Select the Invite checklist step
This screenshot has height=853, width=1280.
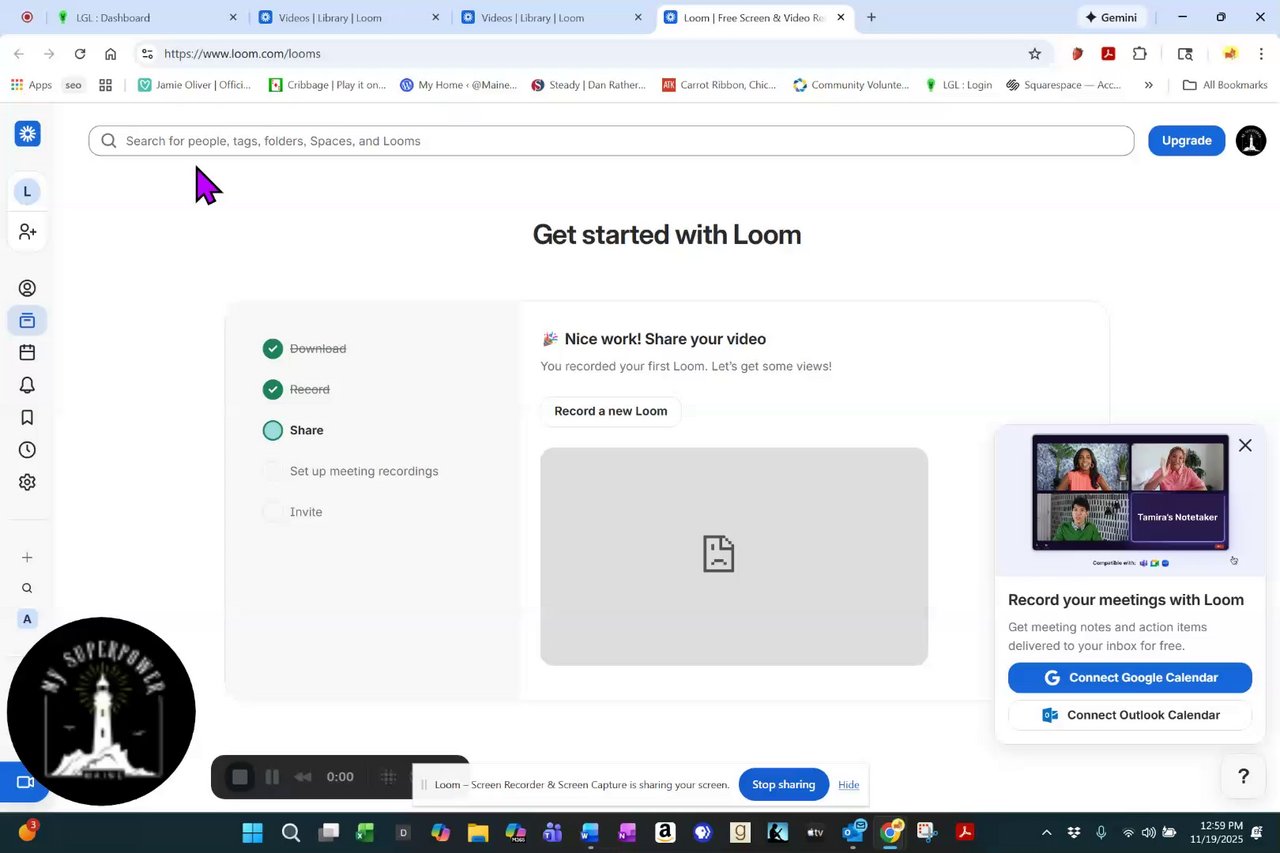(293, 512)
